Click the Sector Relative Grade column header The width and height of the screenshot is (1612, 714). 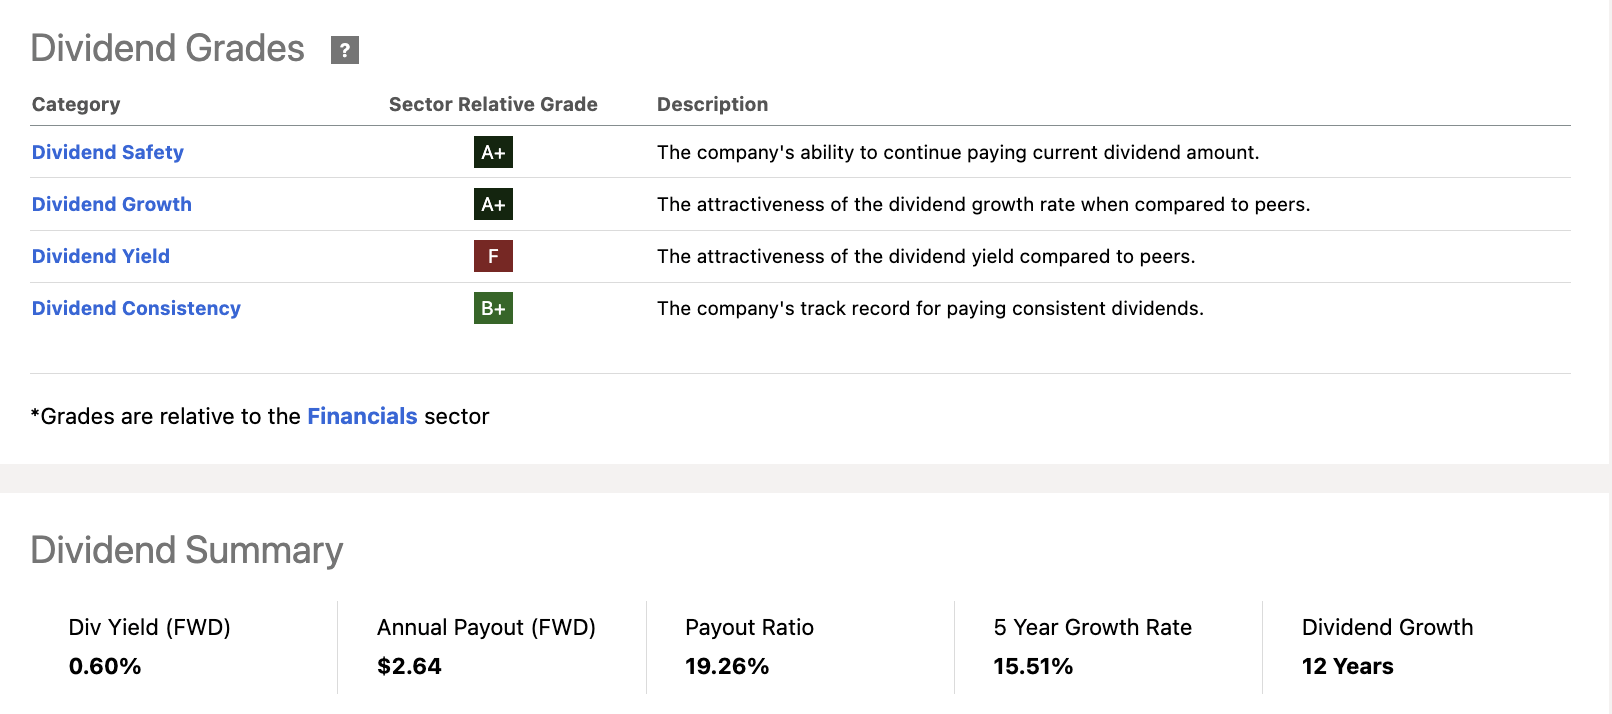[x=493, y=104]
